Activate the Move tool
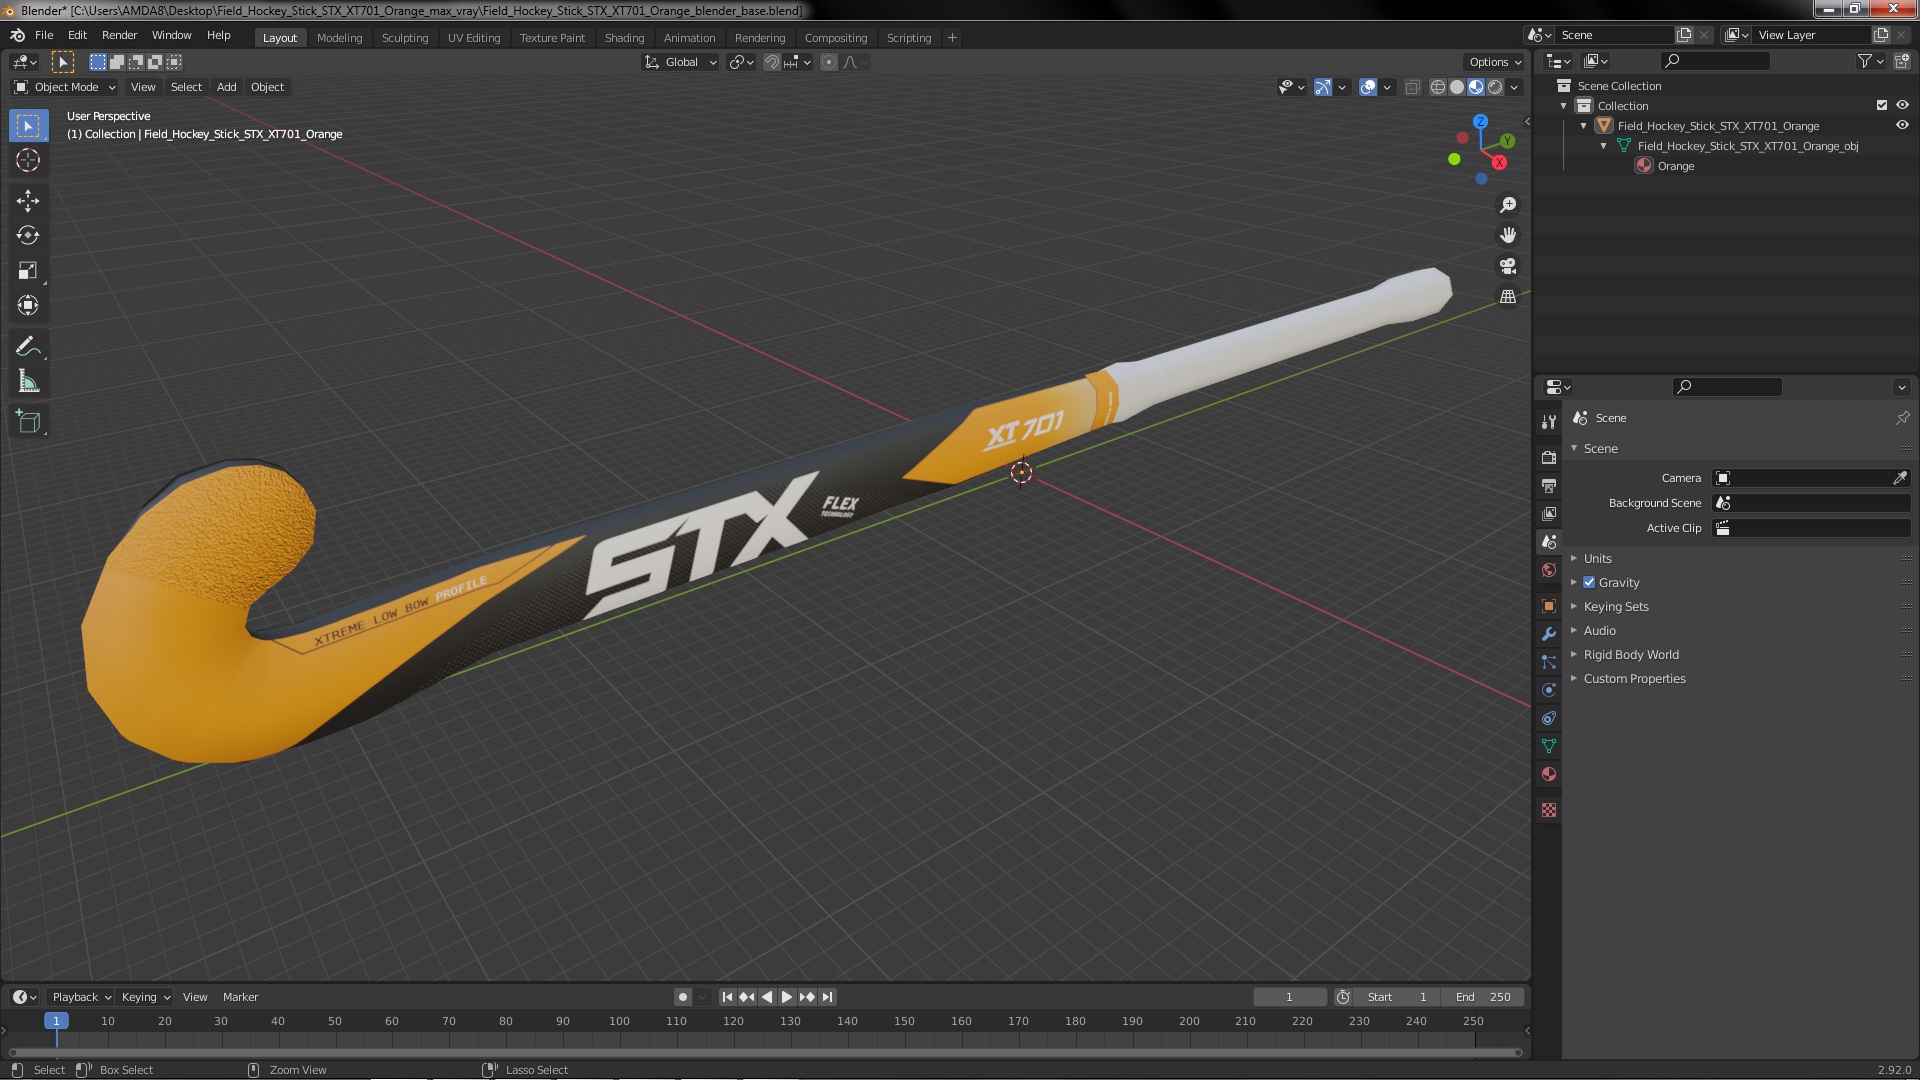This screenshot has height=1080, width=1920. (28, 201)
